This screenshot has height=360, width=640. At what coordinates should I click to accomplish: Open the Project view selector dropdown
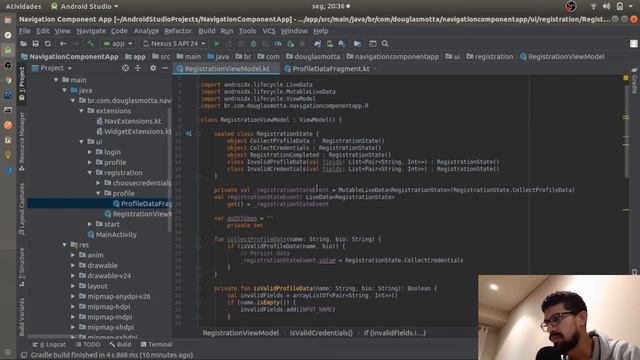pyautogui.click(x=52, y=68)
